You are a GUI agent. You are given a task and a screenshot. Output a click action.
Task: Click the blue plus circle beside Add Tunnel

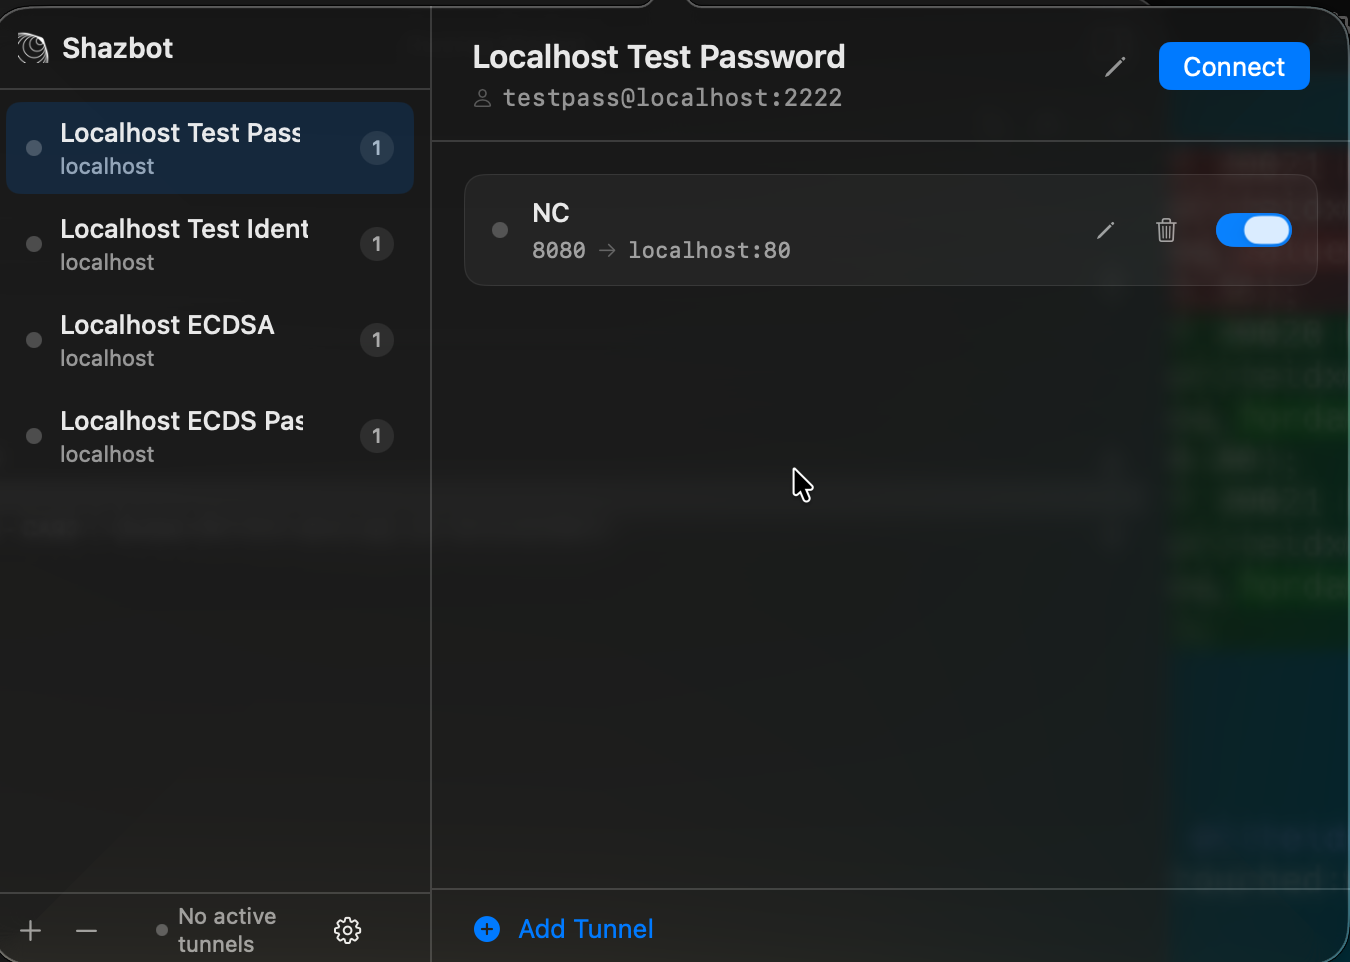[x=487, y=929]
